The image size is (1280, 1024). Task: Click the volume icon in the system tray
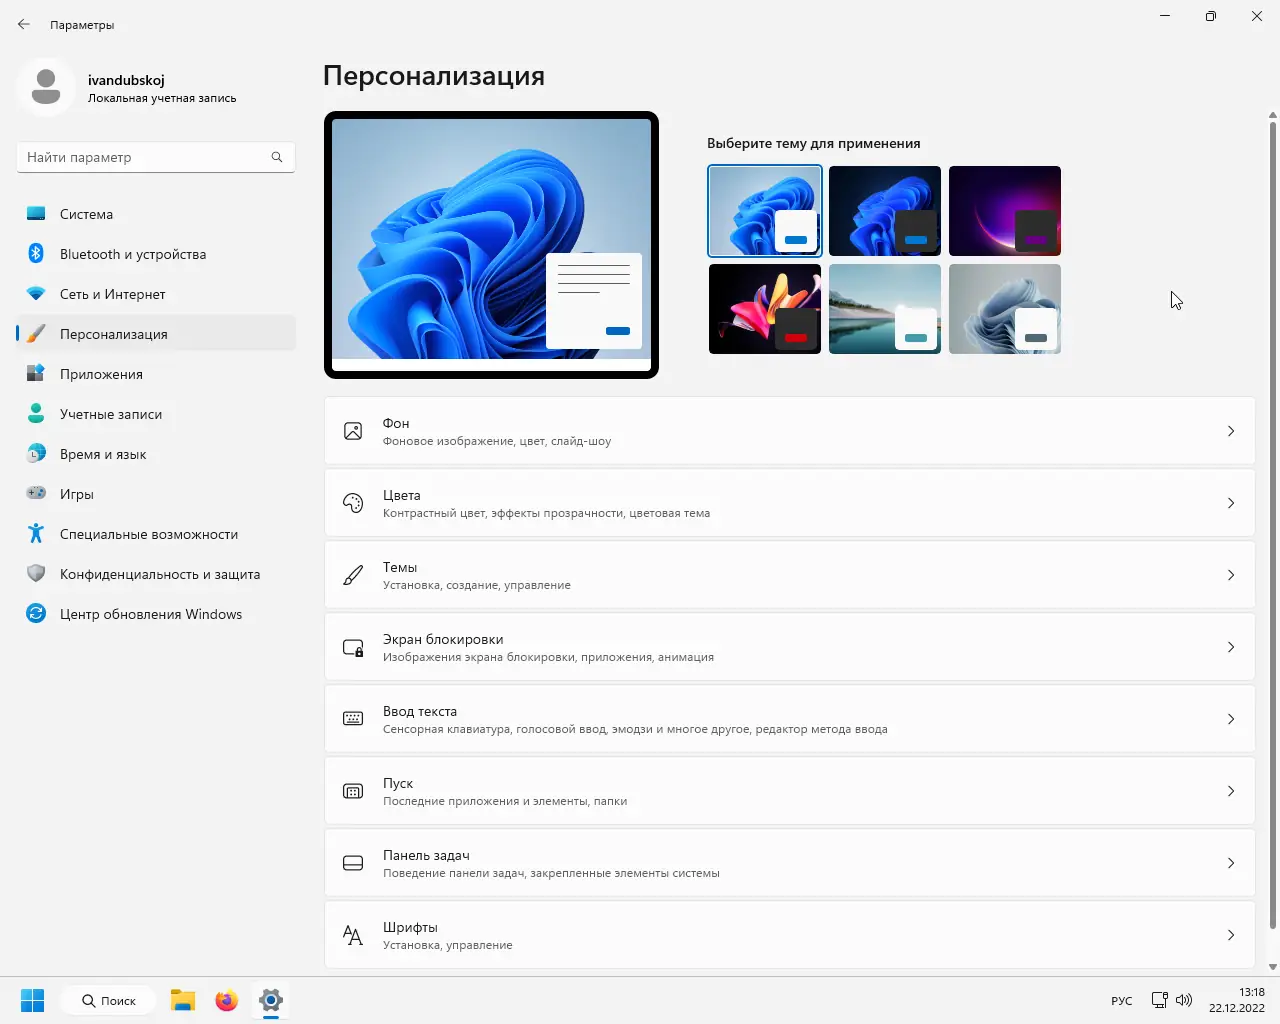point(1184,1000)
